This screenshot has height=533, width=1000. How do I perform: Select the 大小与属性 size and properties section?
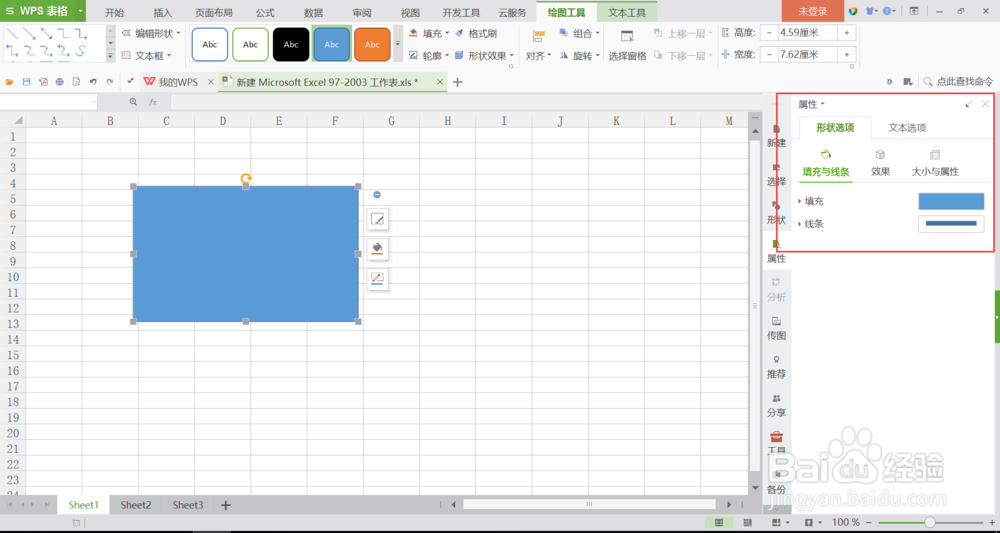(x=935, y=163)
